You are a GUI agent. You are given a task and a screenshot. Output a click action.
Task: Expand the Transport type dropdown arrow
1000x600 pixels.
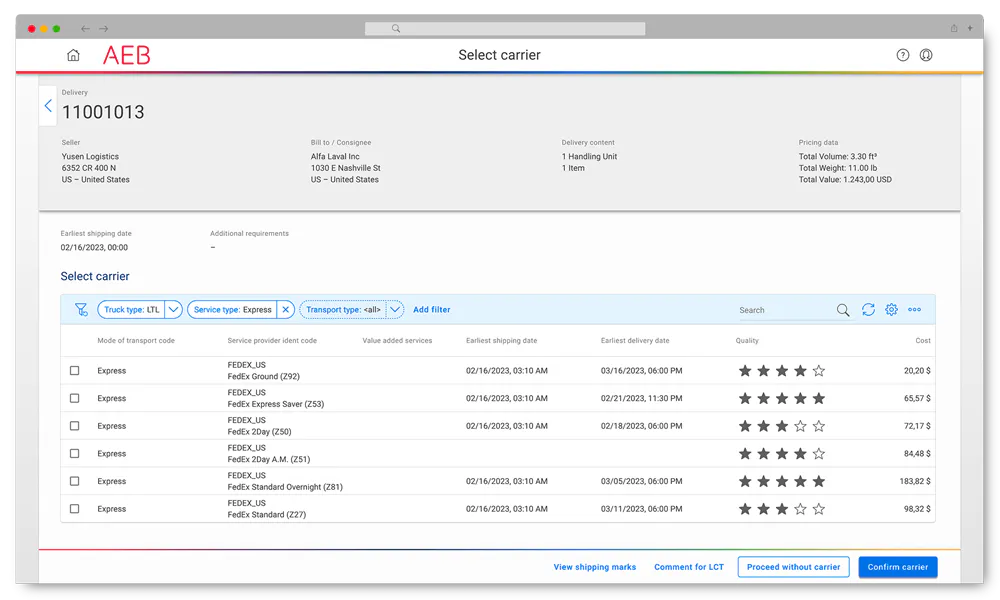click(395, 309)
